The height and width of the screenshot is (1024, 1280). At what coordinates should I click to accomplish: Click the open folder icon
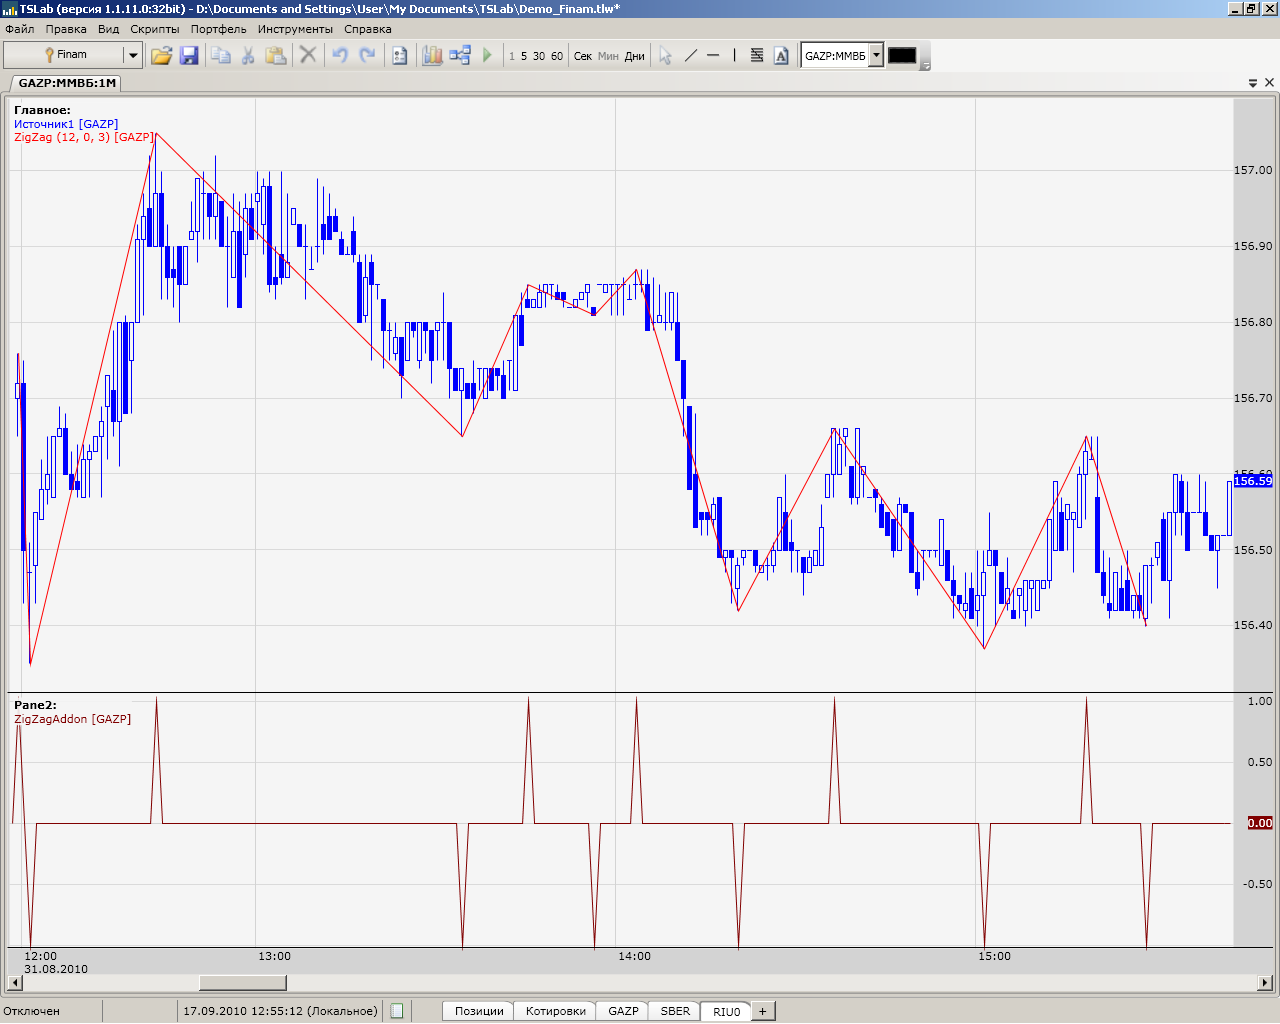tap(161, 56)
